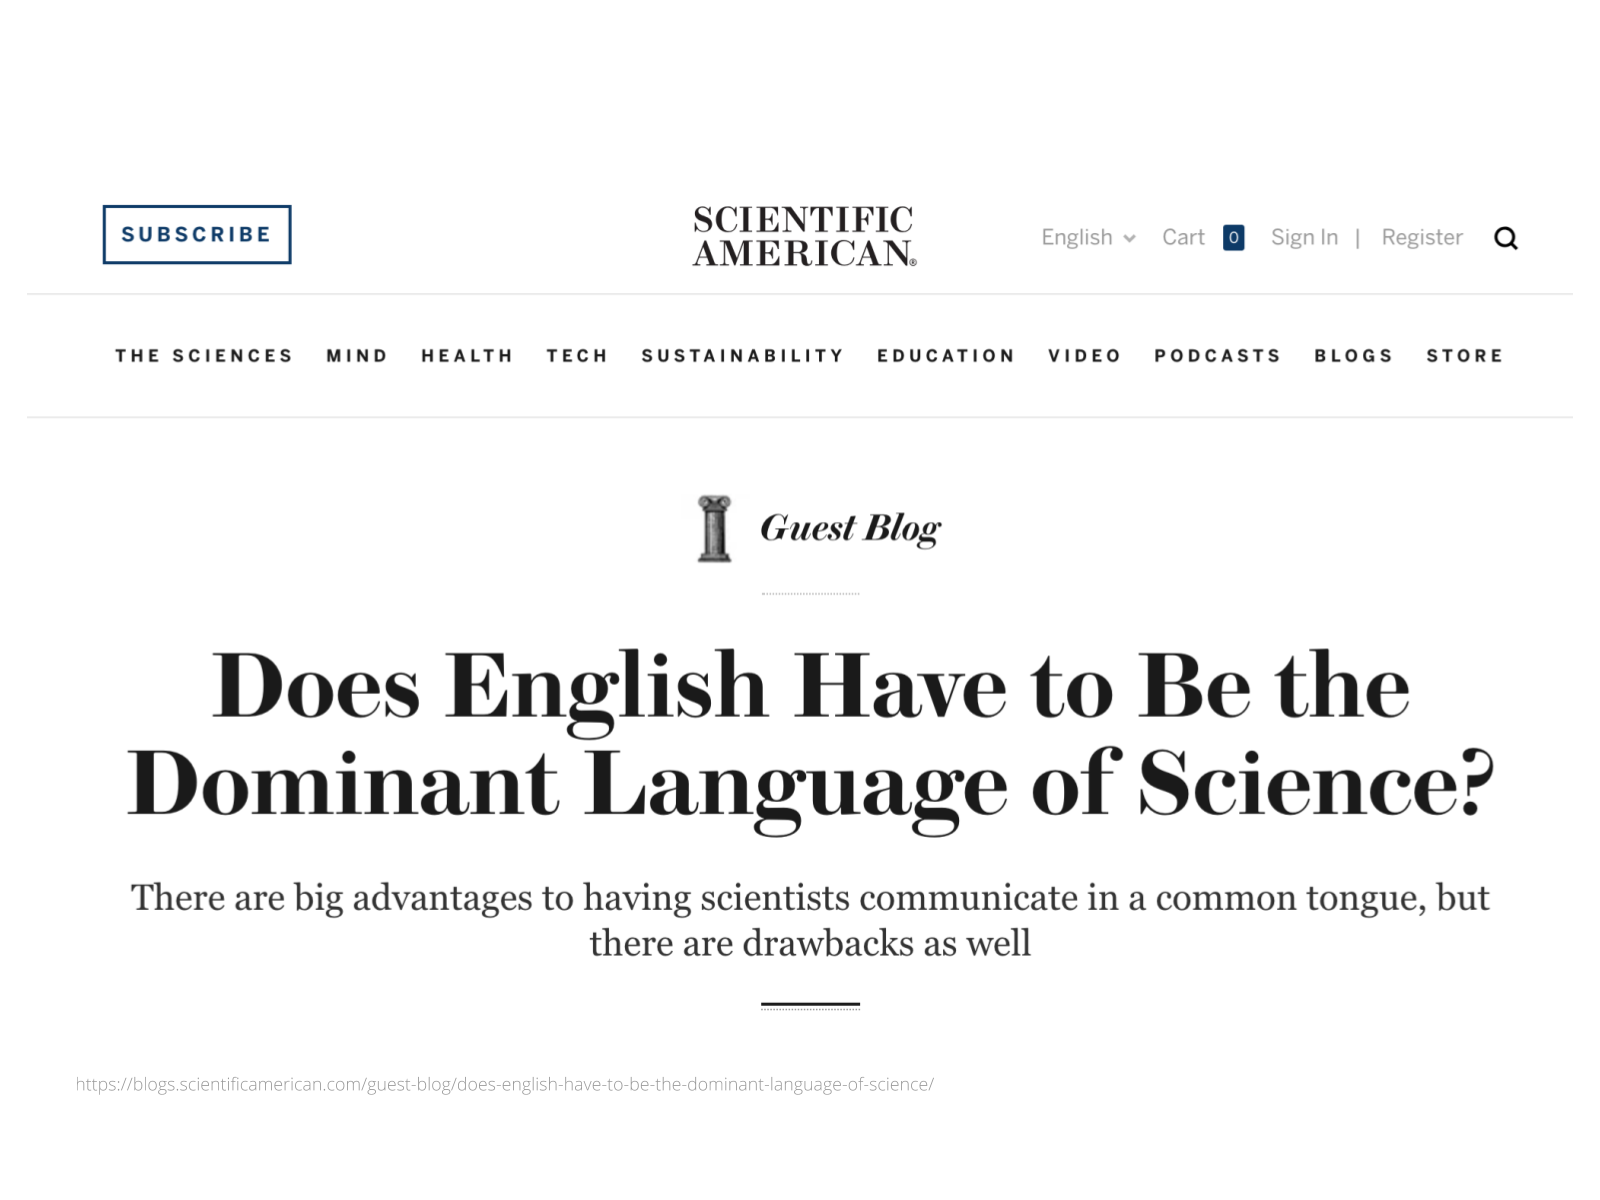The width and height of the screenshot is (1600, 1200).
Task: Select Sustainability in the navigation bar
Action: point(743,356)
